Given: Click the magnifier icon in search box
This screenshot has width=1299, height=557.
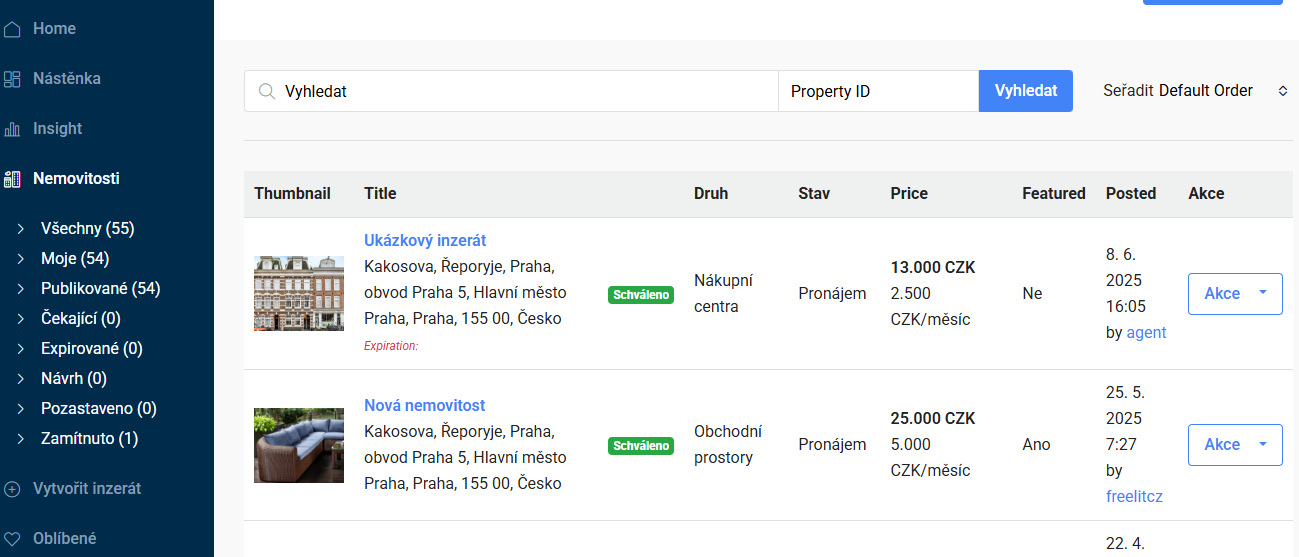Looking at the screenshot, I should pyautogui.click(x=266, y=91).
